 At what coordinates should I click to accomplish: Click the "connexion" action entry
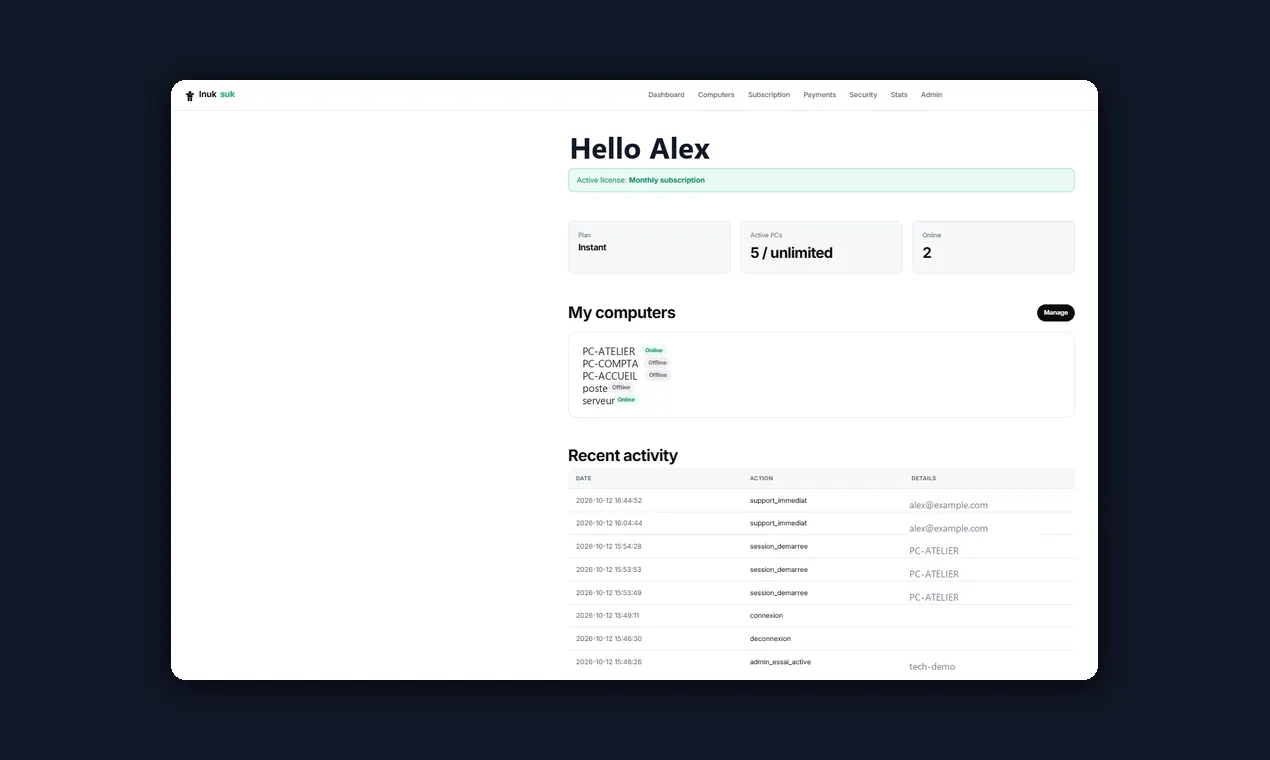pyautogui.click(x=766, y=616)
